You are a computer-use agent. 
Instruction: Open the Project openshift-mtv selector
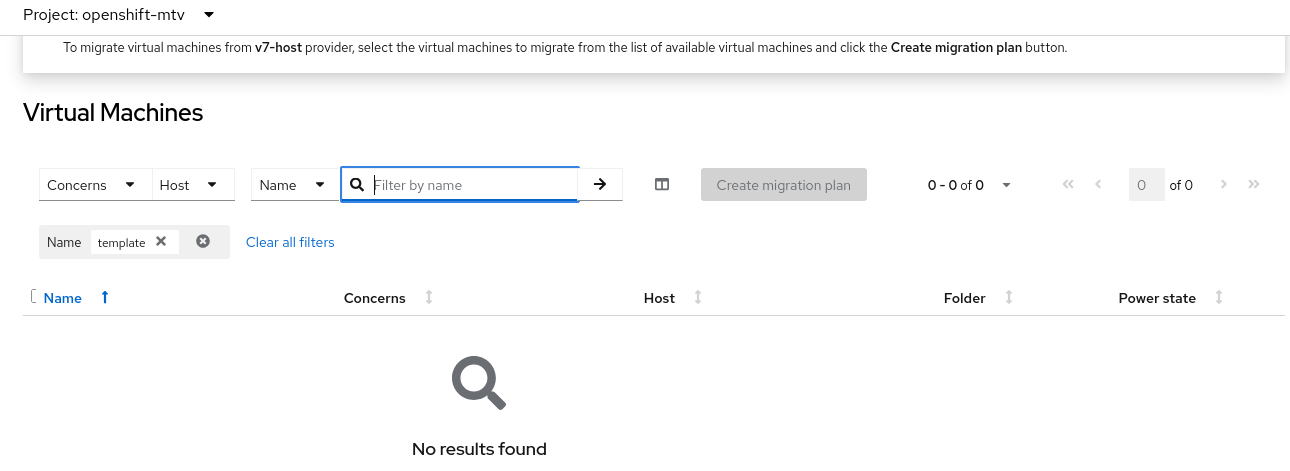[118, 15]
